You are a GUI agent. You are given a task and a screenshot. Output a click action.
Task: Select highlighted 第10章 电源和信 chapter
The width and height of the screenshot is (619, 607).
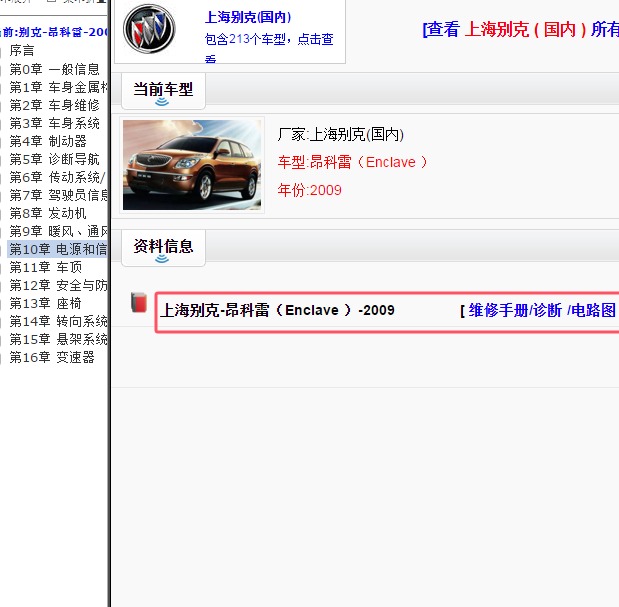tap(58, 249)
